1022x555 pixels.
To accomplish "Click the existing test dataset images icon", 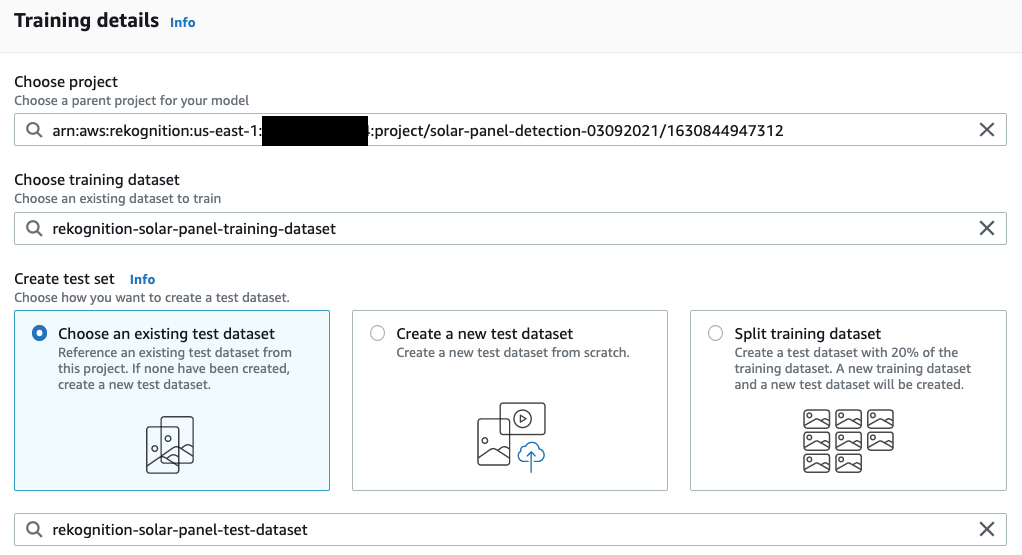I will coord(170,445).
